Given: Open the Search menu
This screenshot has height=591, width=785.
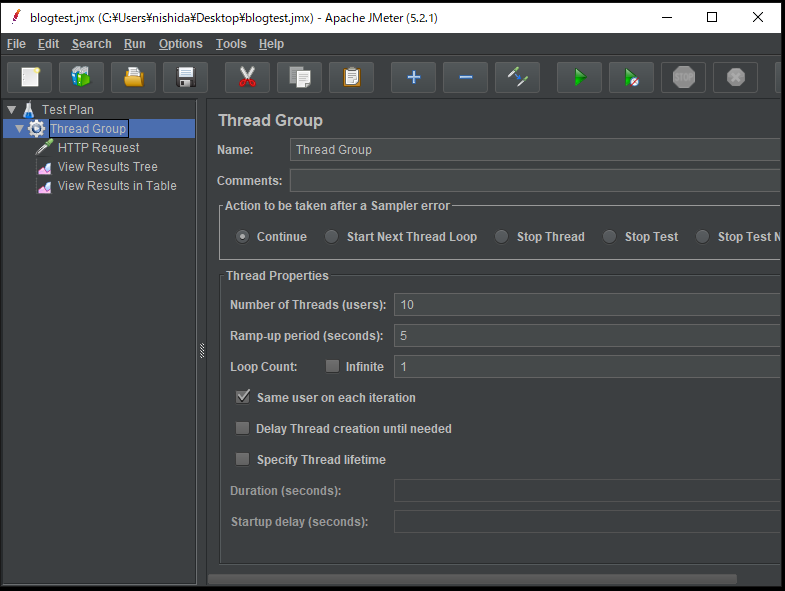Looking at the screenshot, I should click(92, 44).
